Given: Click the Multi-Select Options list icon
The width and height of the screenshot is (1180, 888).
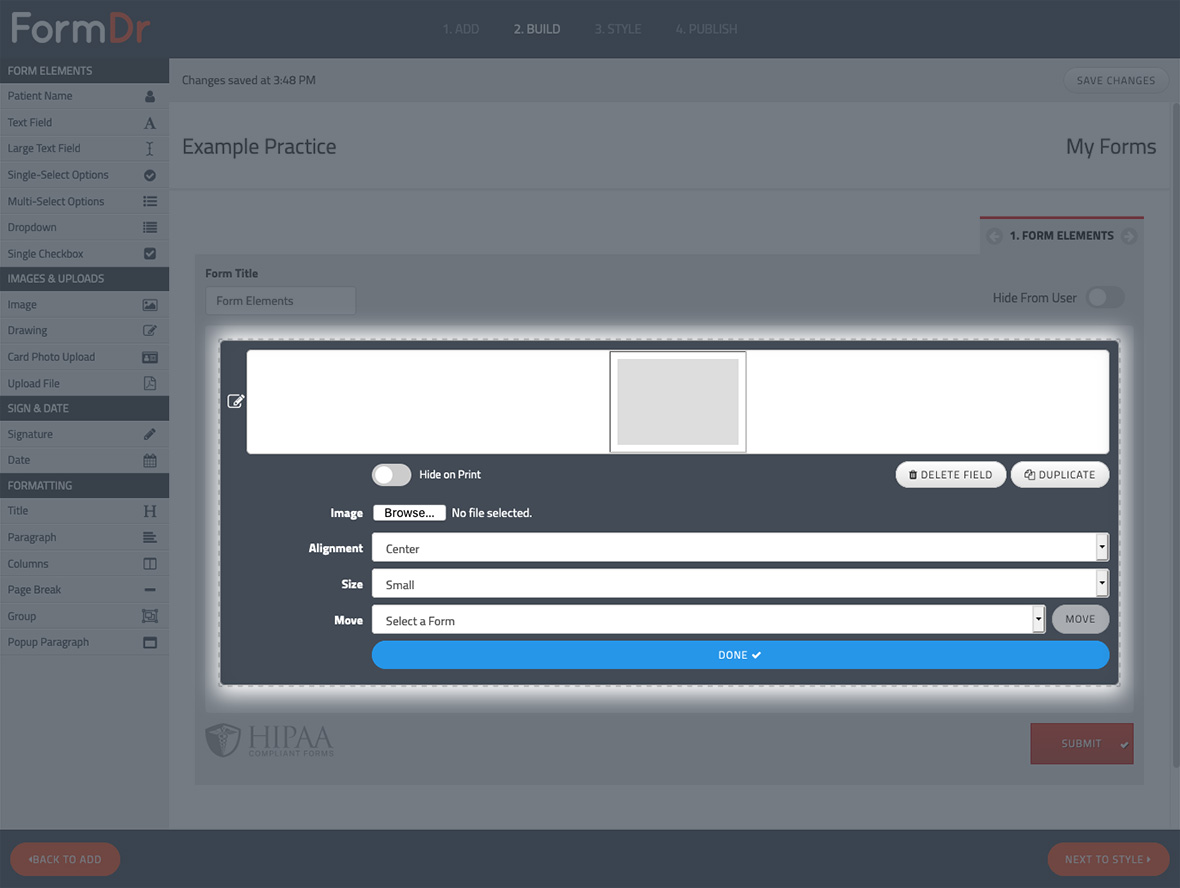Looking at the screenshot, I should pyautogui.click(x=150, y=202).
